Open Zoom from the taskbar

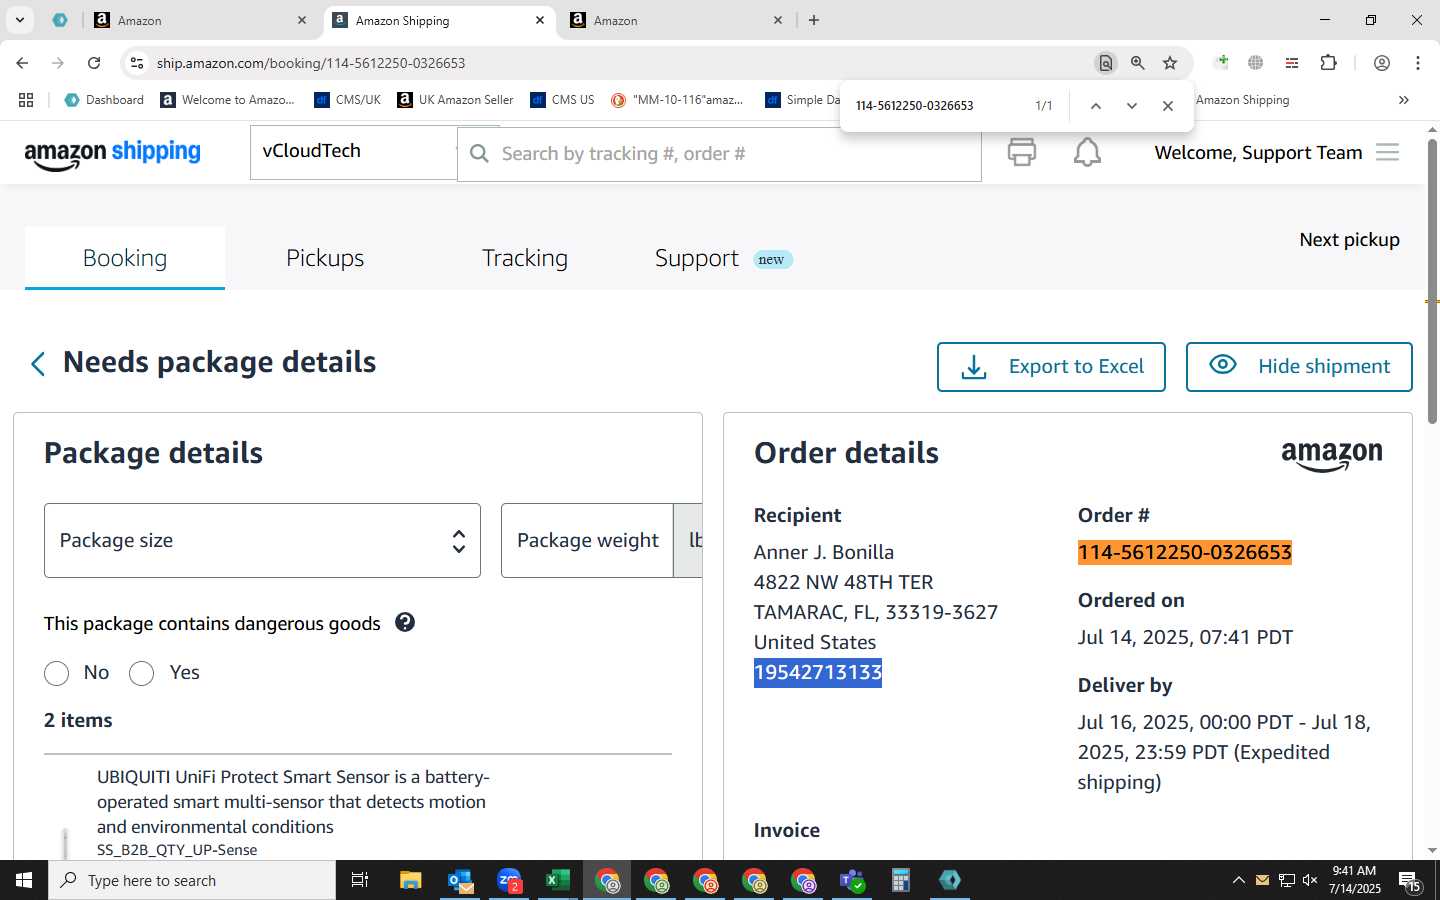click(x=509, y=880)
